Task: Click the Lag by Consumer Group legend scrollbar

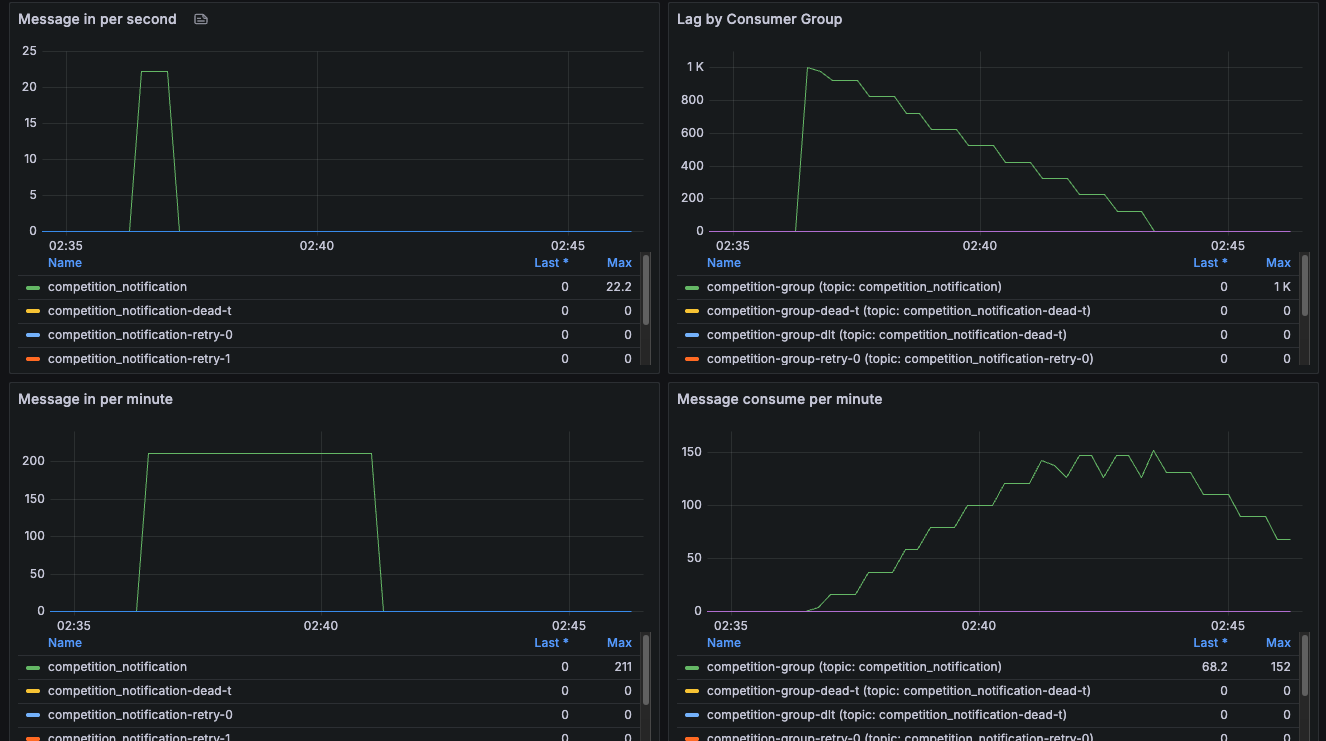Action: tap(1305, 290)
